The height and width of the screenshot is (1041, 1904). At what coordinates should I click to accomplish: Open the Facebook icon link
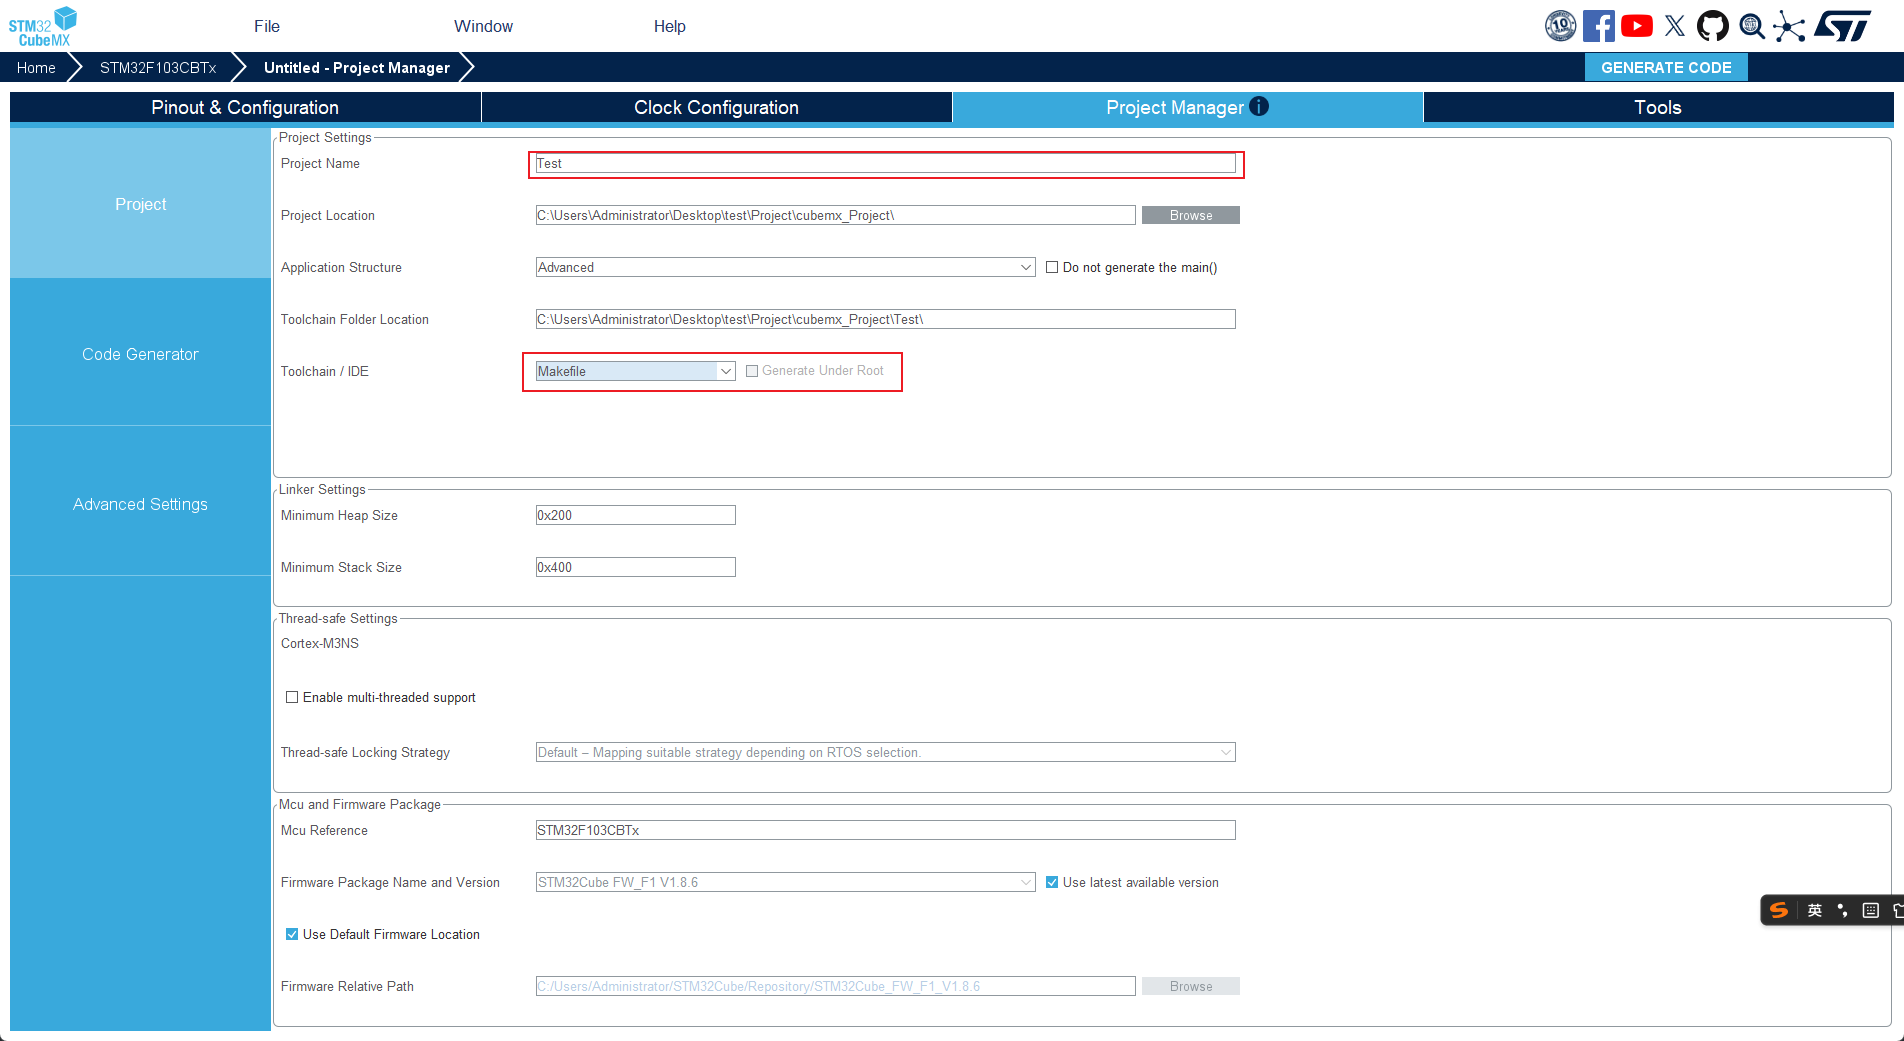coord(1598,26)
